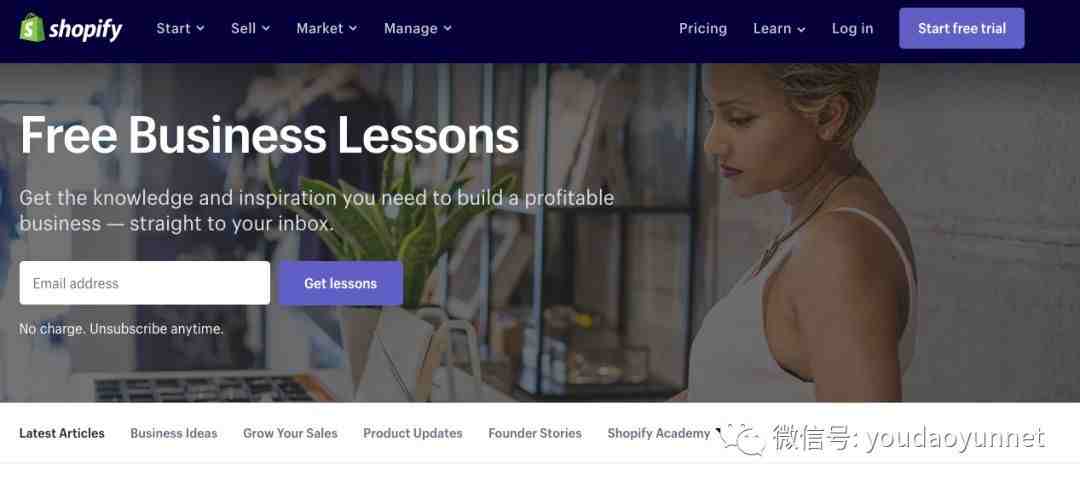
Task: Open the Product Updates tab
Action: [x=413, y=433]
